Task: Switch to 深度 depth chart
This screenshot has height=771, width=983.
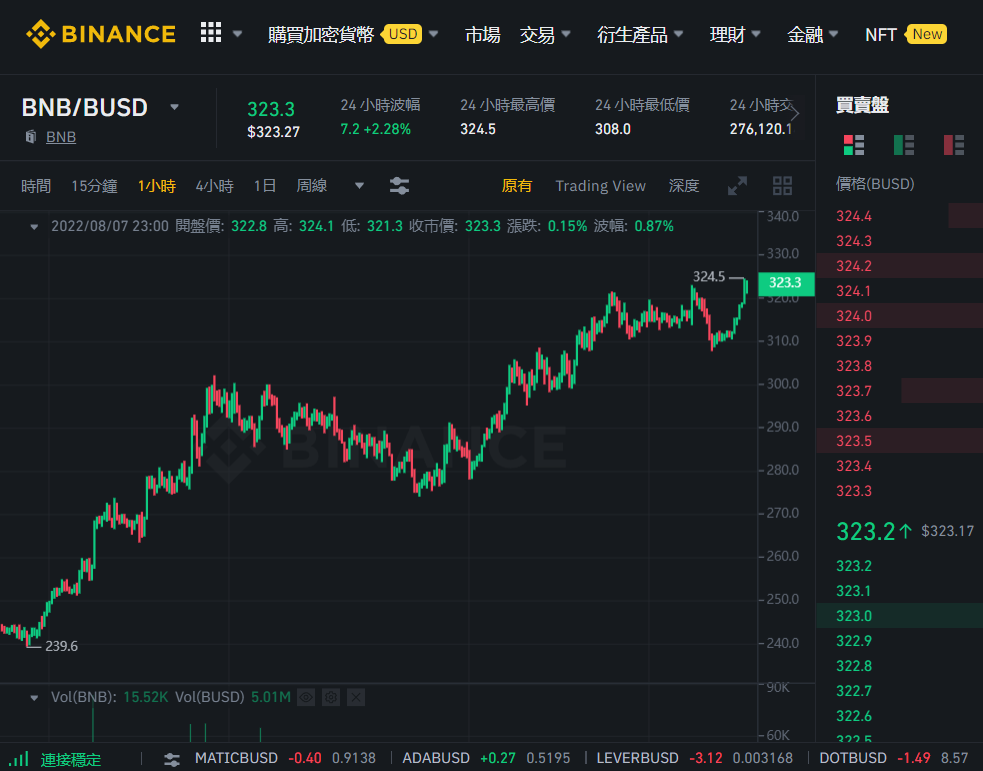Action: (x=683, y=186)
